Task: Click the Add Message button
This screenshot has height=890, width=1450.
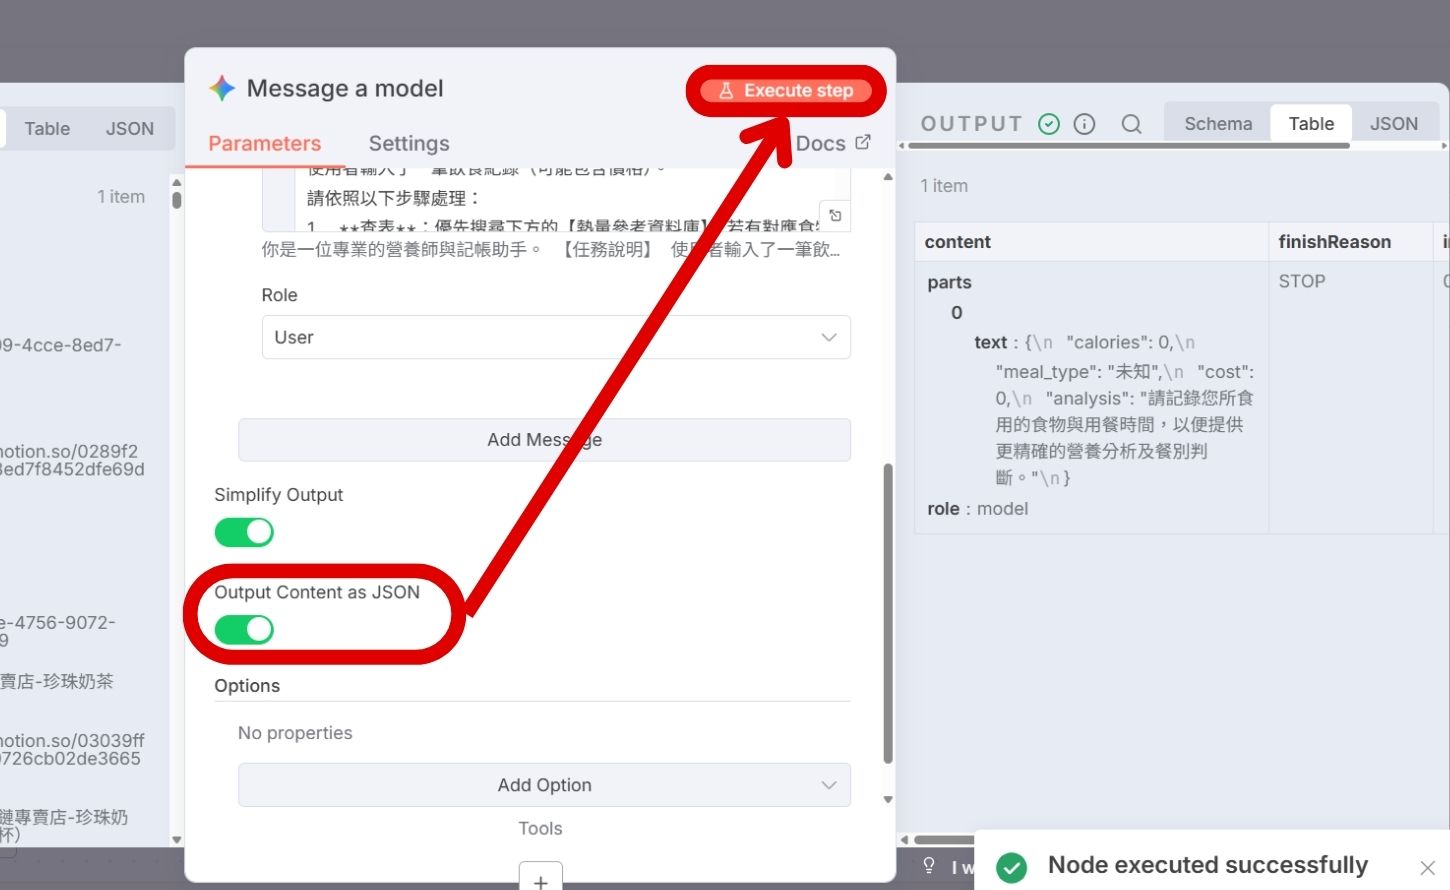Action: point(544,440)
